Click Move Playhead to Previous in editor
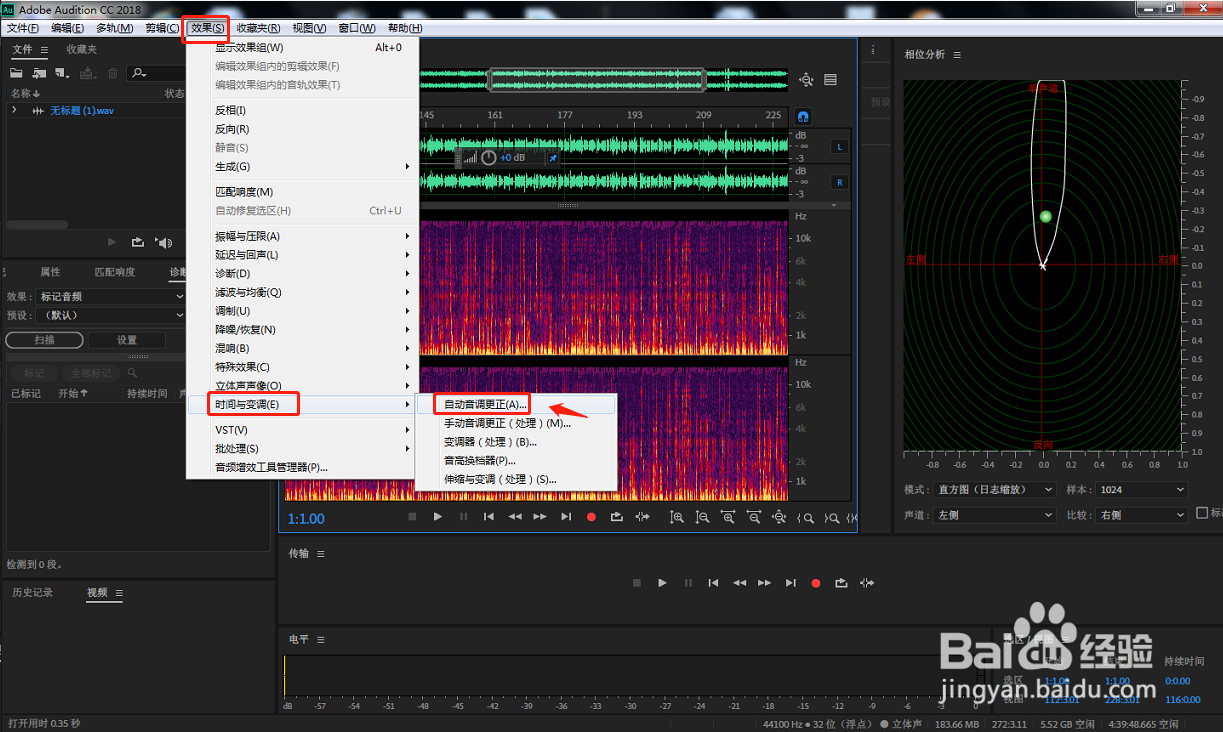This screenshot has width=1223, height=732. (x=489, y=516)
